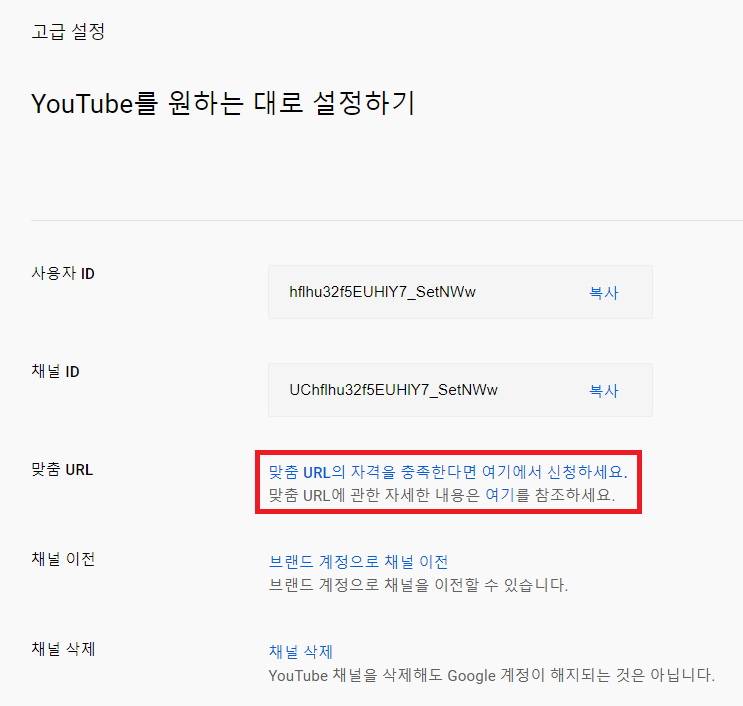Open the 맞춤 URL 신청하세요 link
This screenshot has width=743, height=706.
point(448,472)
